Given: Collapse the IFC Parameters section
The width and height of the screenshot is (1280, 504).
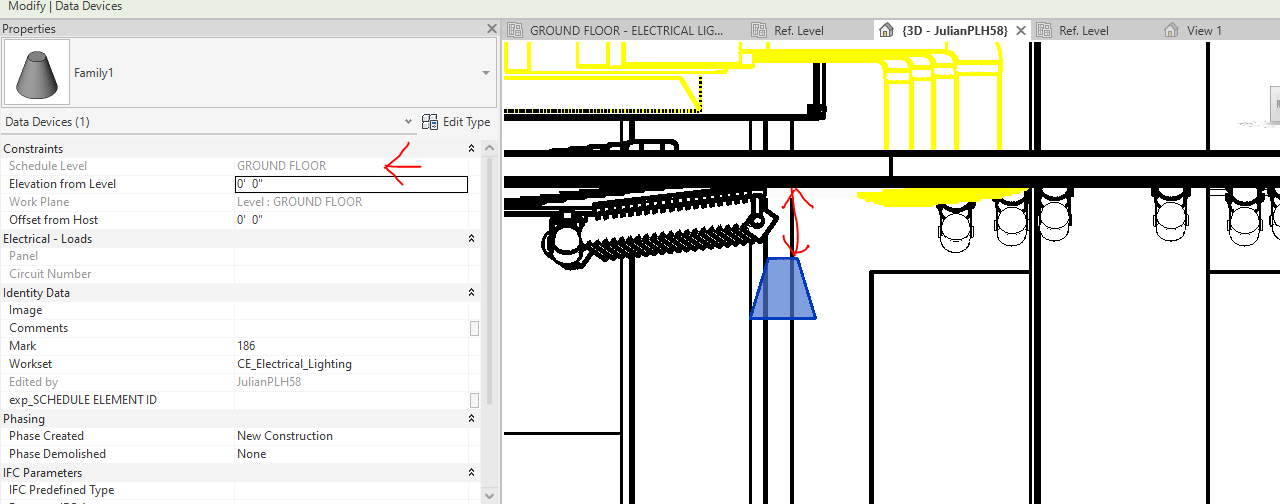Looking at the screenshot, I should tap(472, 473).
